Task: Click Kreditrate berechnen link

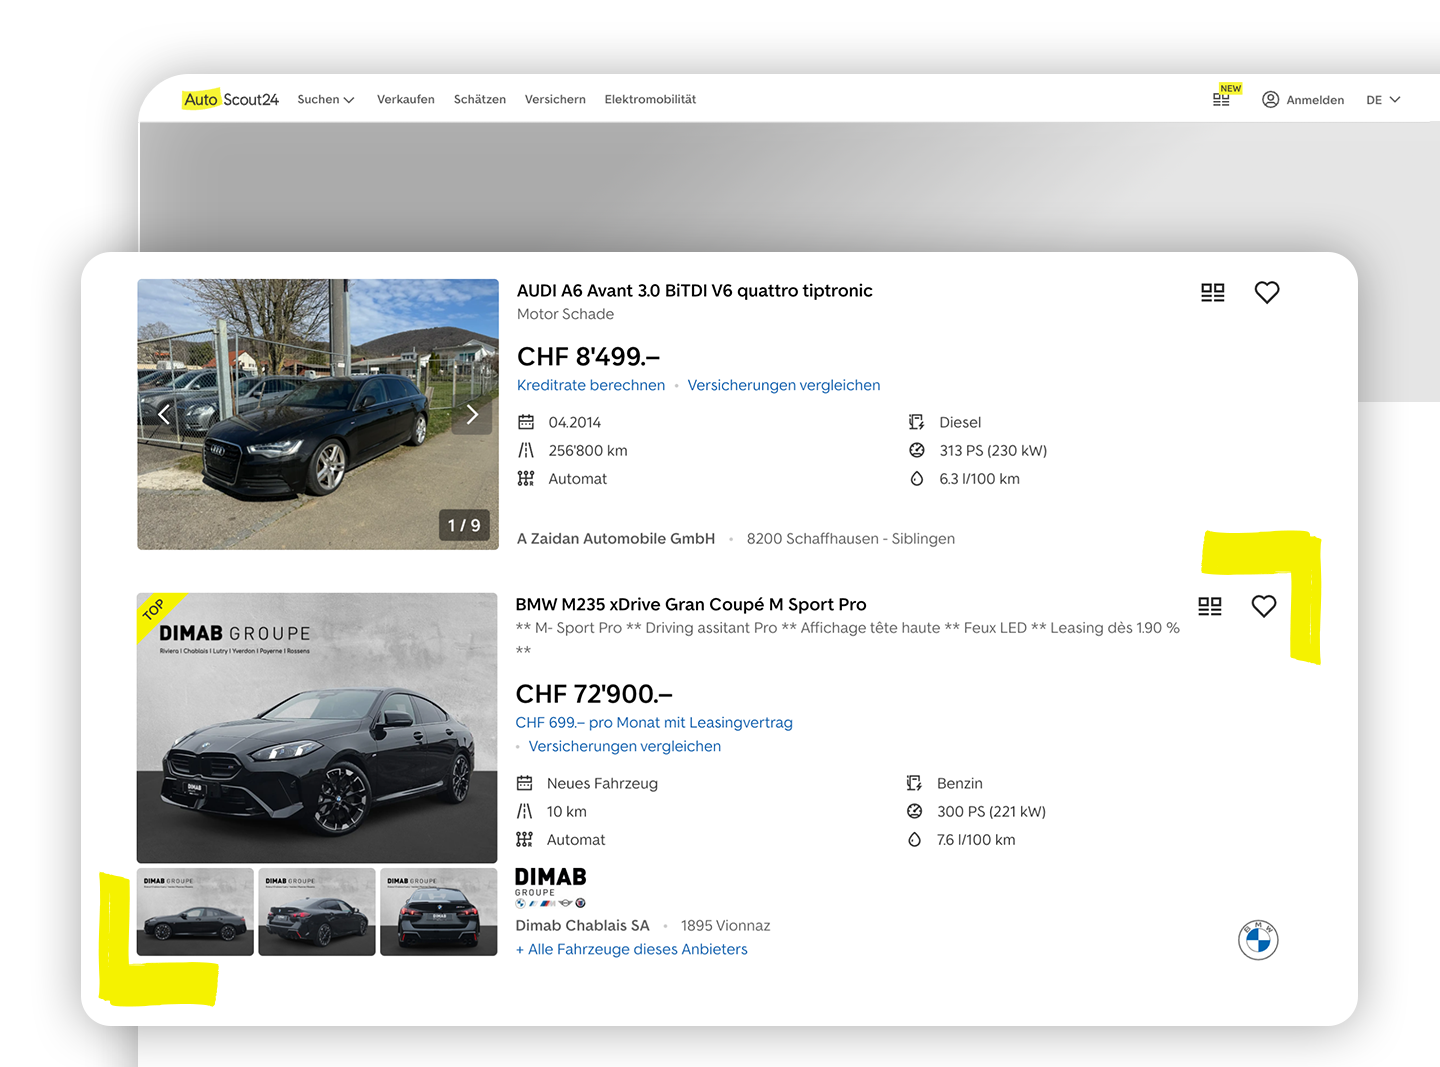Action: click(x=590, y=385)
